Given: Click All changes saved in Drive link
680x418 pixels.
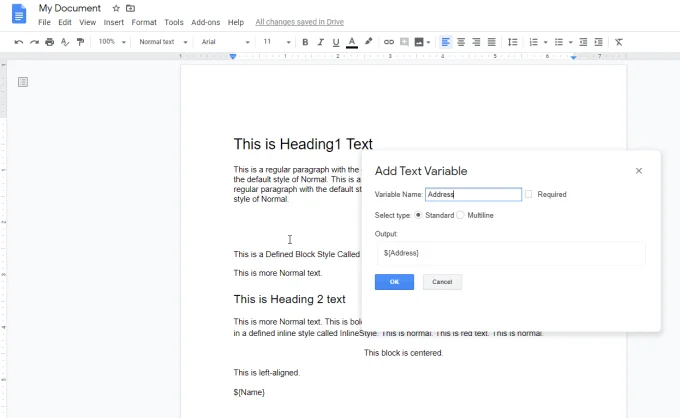Looking at the screenshot, I should click(x=300, y=22).
